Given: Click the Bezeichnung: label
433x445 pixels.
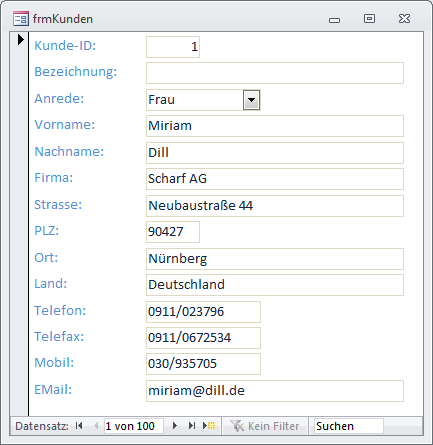Looking at the screenshot, I should pyautogui.click(x=76, y=72).
